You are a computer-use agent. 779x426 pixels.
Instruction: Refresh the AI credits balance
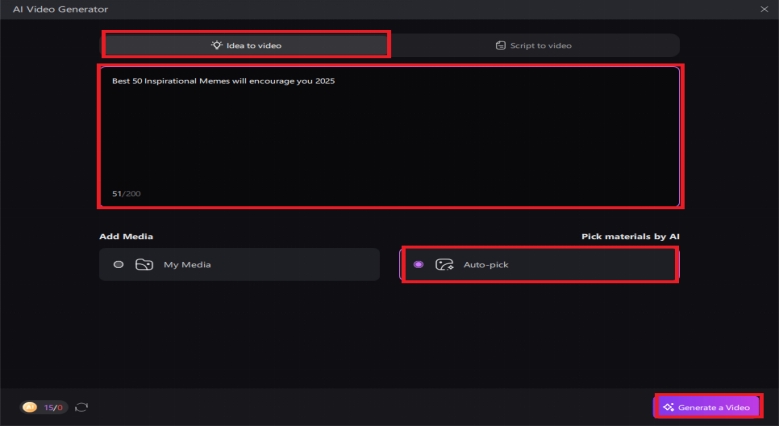click(82, 407)
